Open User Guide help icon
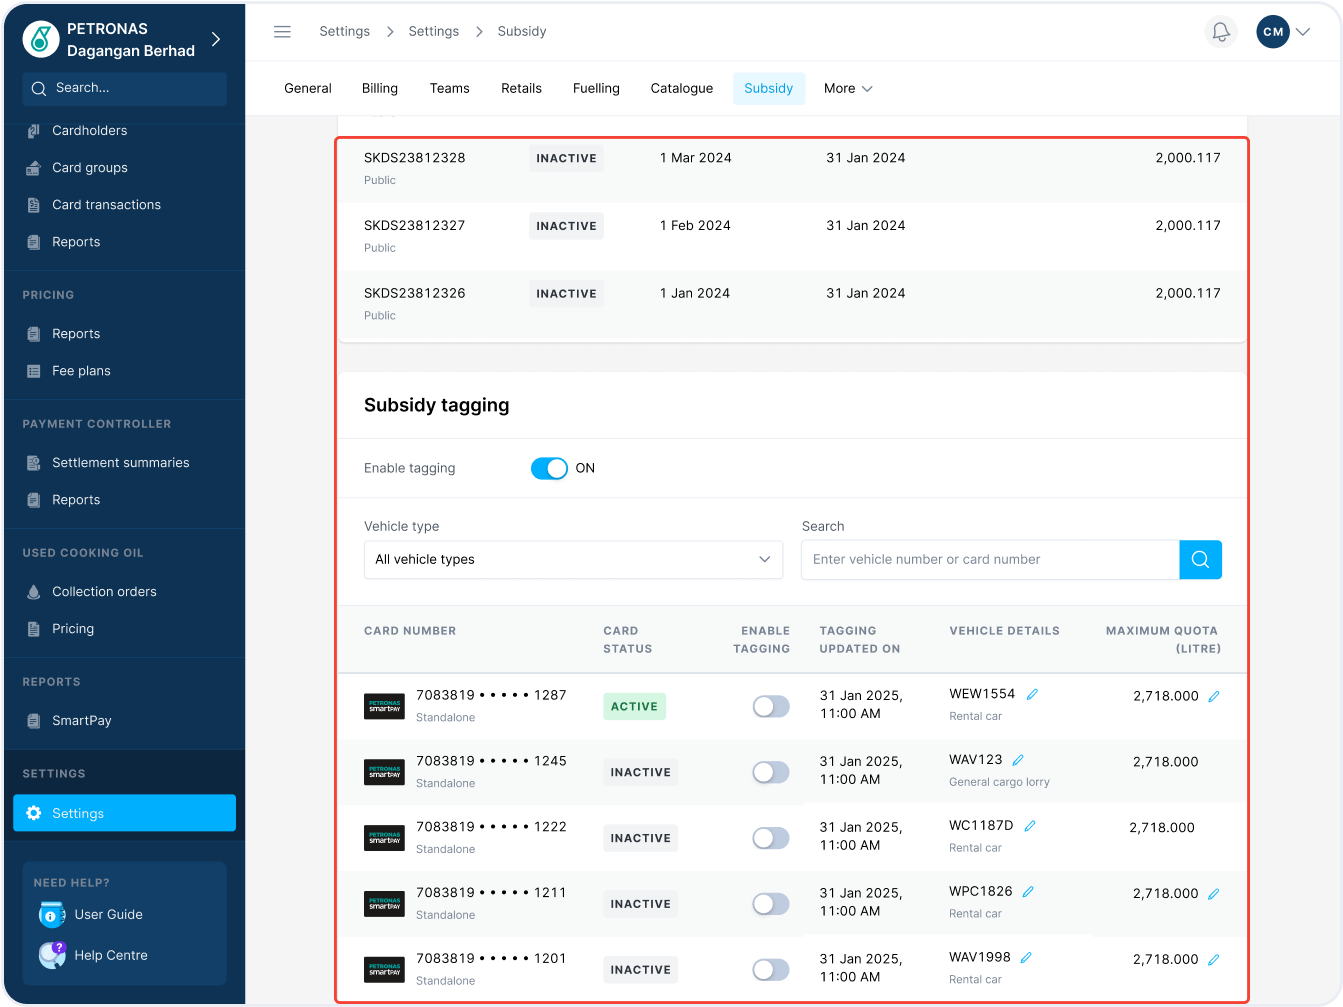1343x1007 pixels. click(x=51, y=914)
